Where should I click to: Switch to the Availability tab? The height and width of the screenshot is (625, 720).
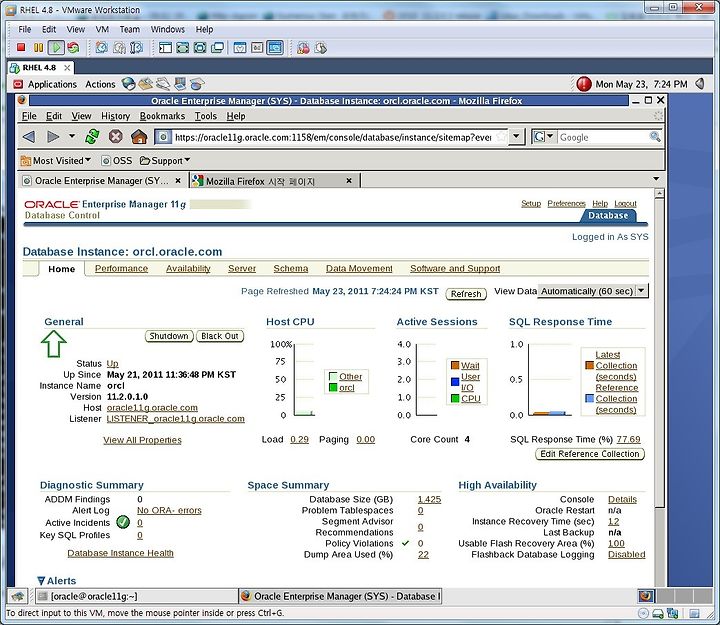point(188,269)
